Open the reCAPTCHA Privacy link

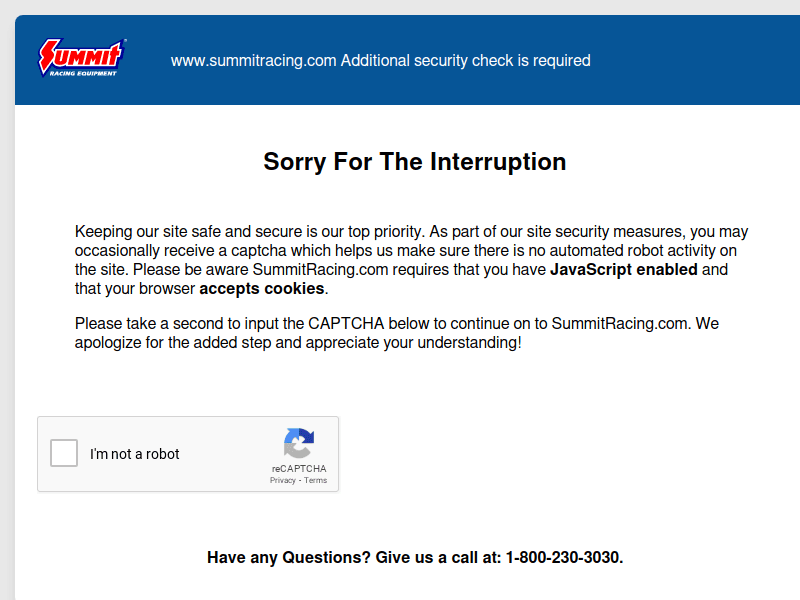tap(282, 480)
